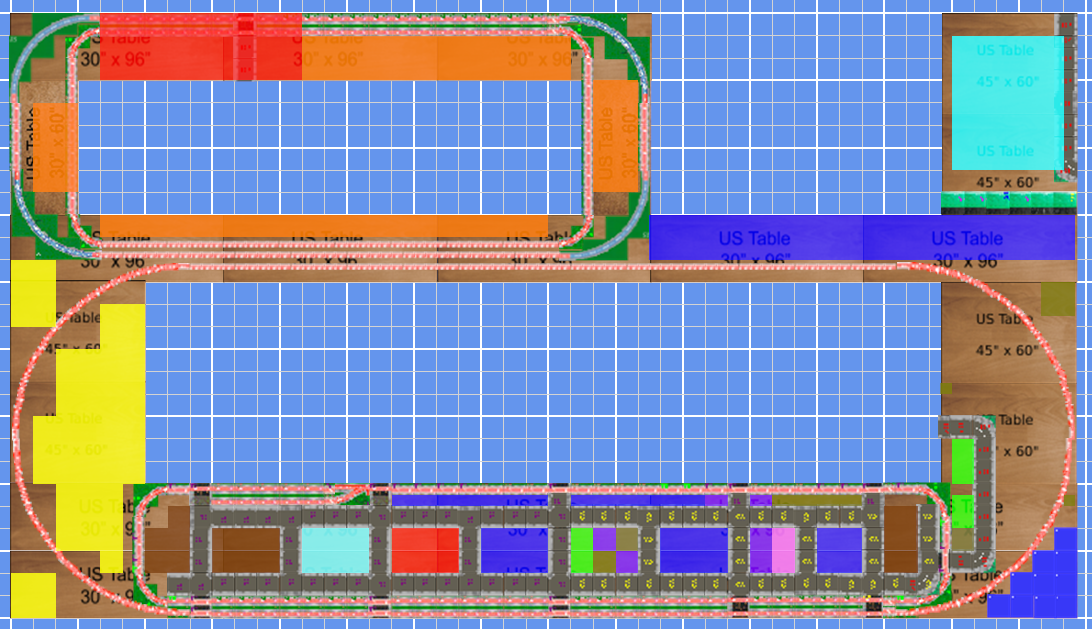This screenshot has width=1092, height=629.
Task: Select the green block inside the small right road loop
Action: point(962,461)
